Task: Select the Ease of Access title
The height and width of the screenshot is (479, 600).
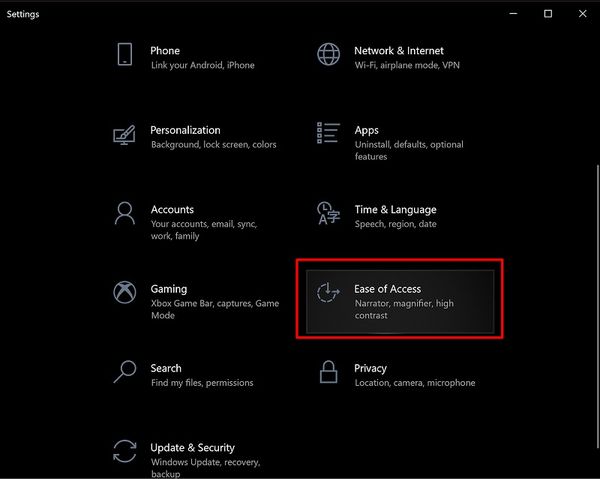Action: click(387, 289)
